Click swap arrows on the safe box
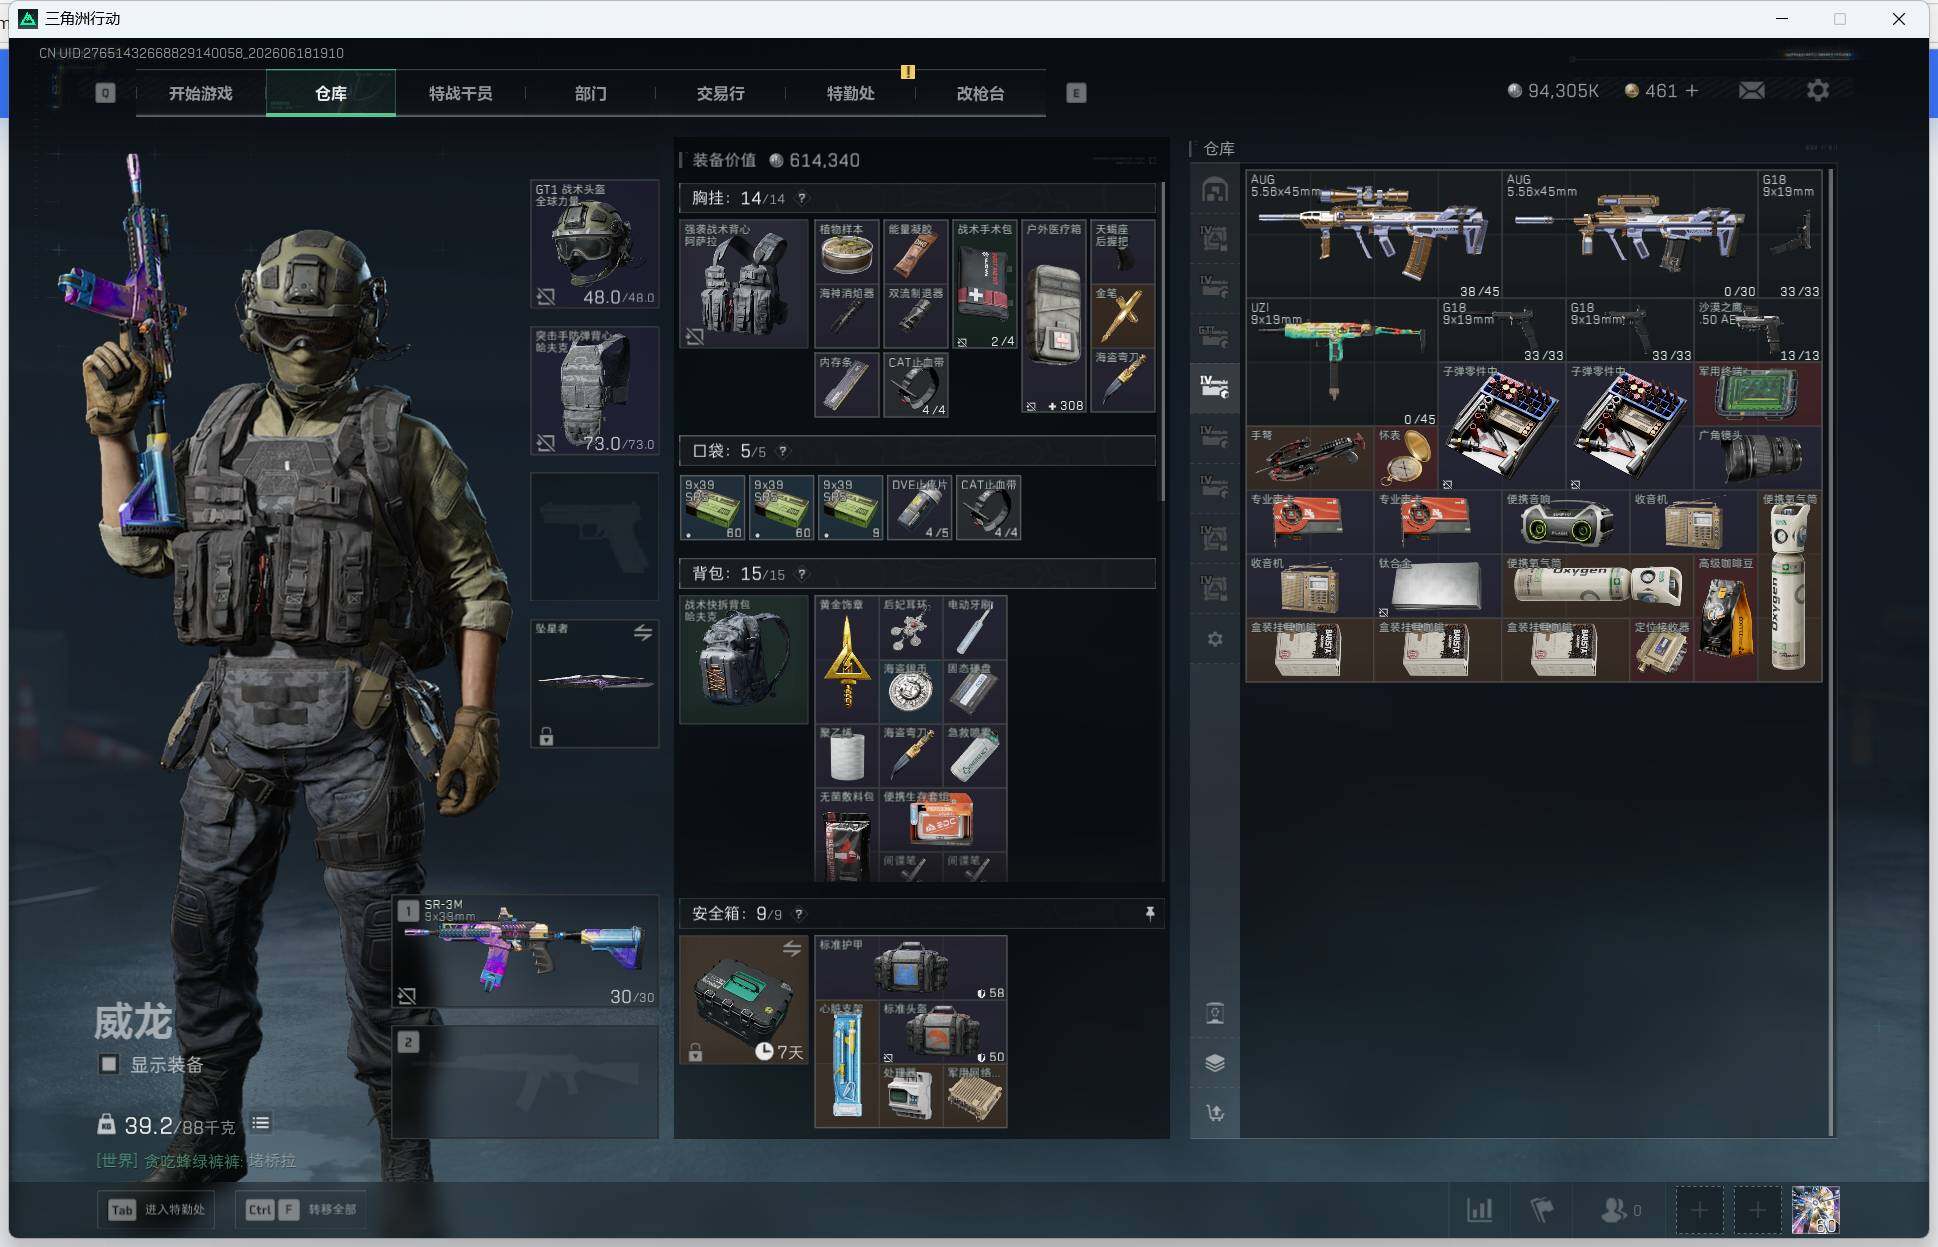The width and height of the screenshot is (1938, 1247). click(x=792, y=949)
